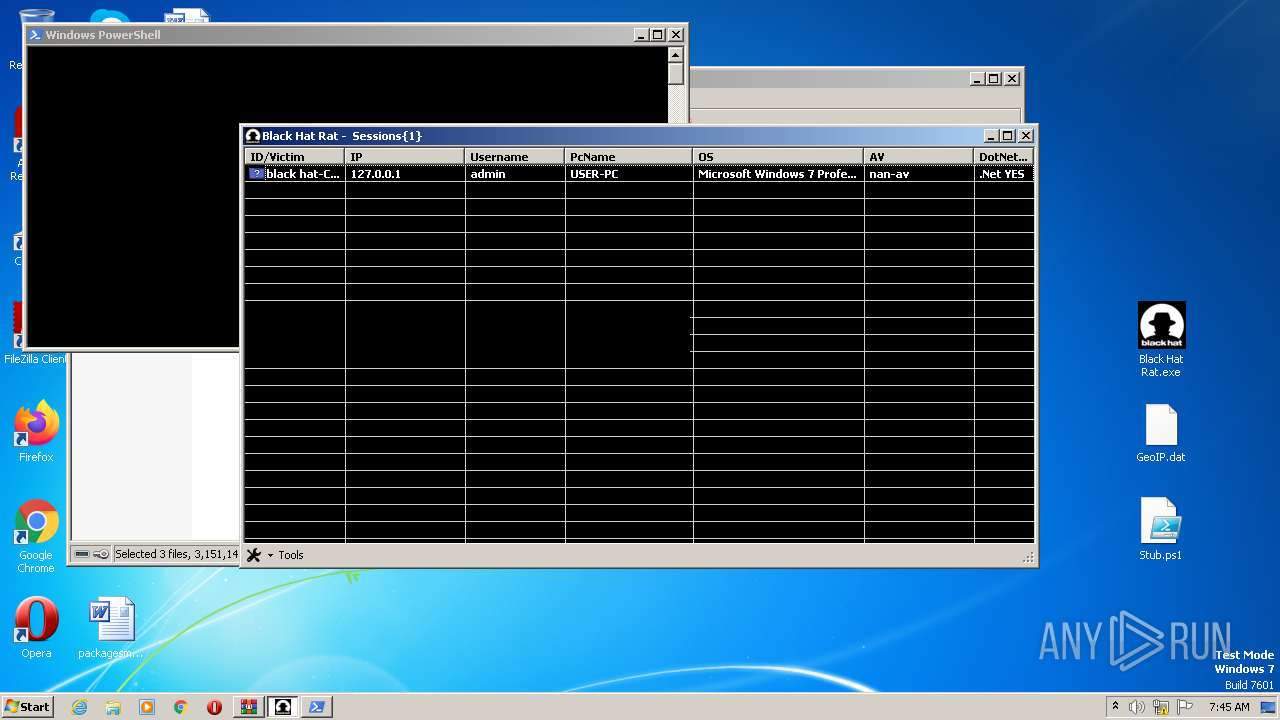Expand the Tools dropdown arrow
Viewport: 1280px width, 720px height.
pyautogui.click(x=270, y=556)
